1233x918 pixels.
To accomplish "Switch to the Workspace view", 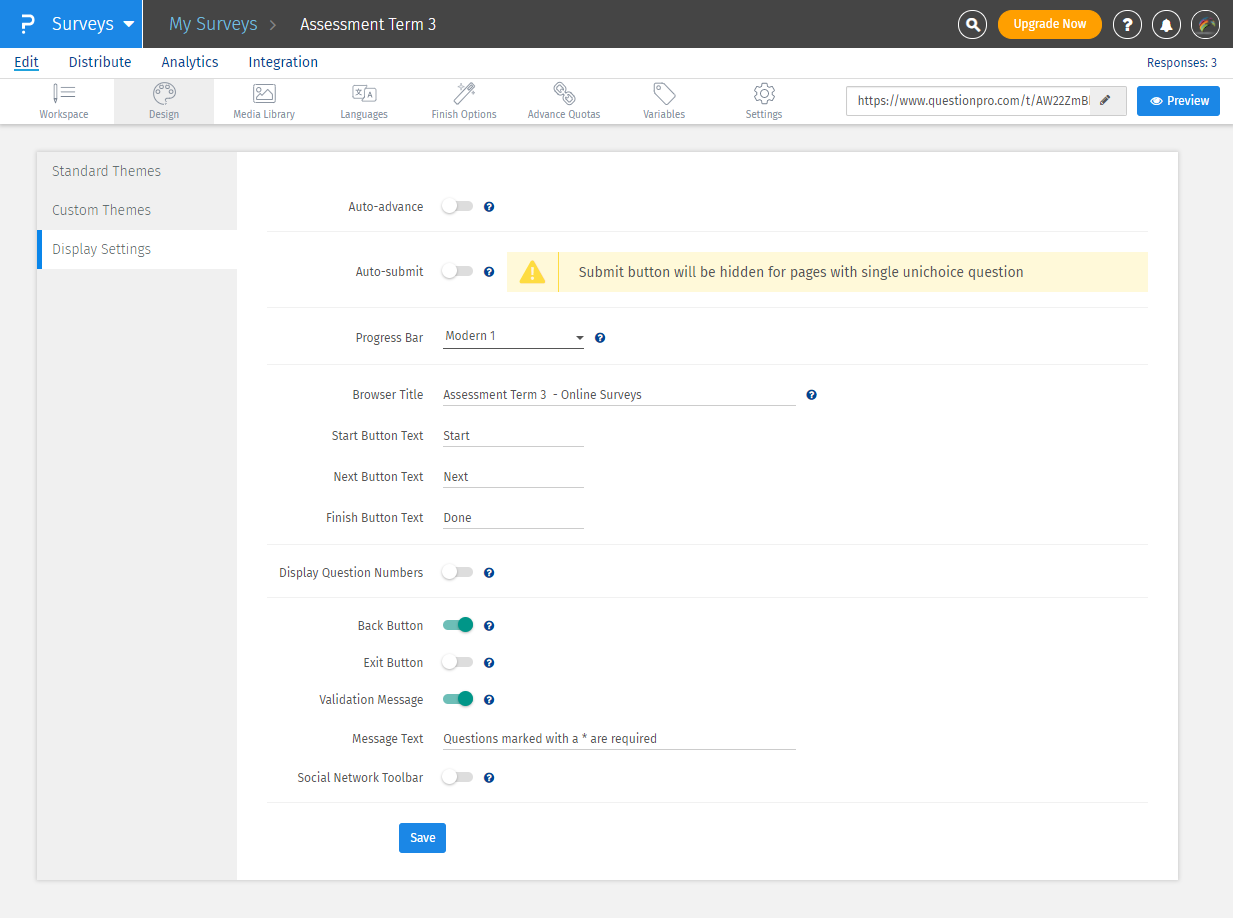I will (63, 100).
